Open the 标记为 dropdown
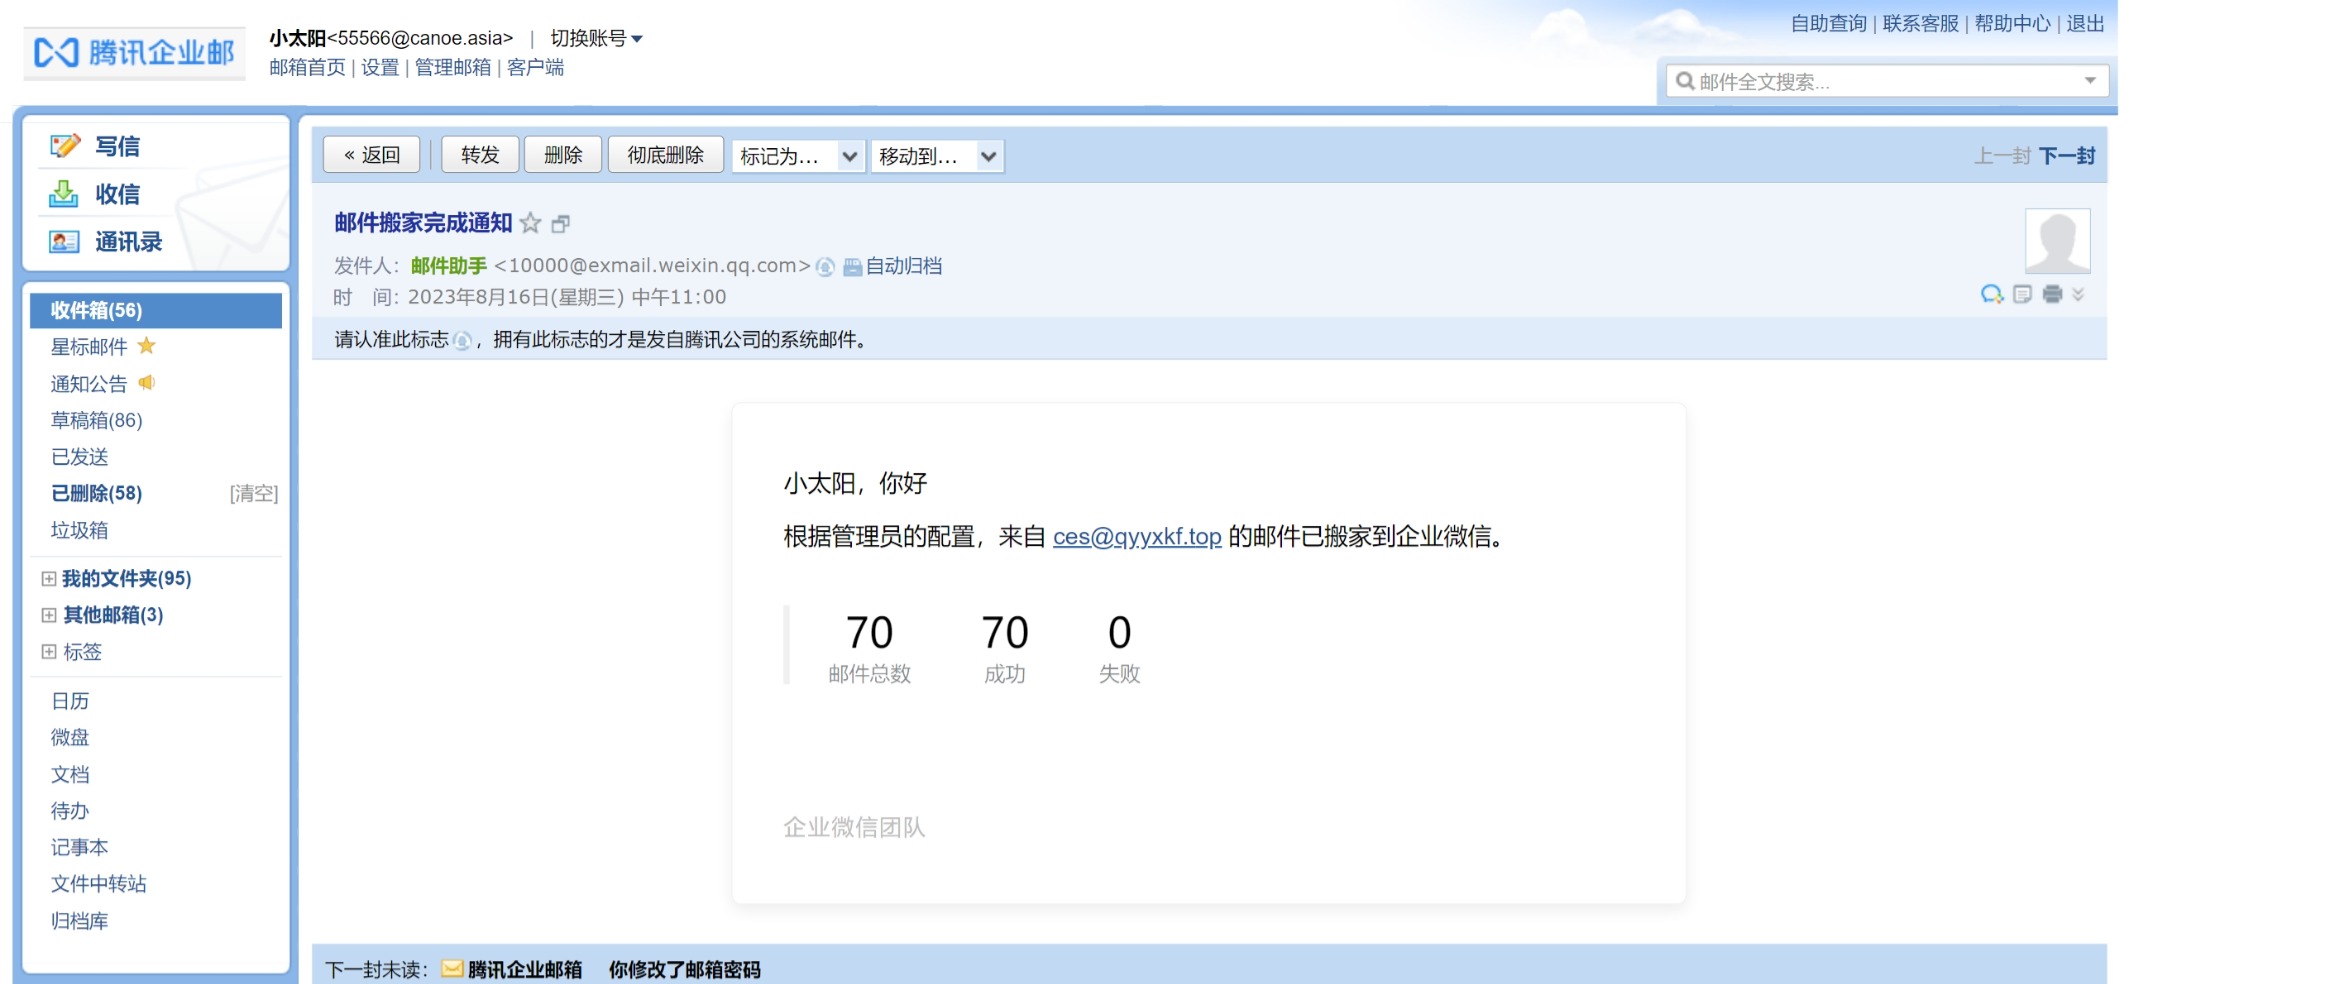 point(798,156)
